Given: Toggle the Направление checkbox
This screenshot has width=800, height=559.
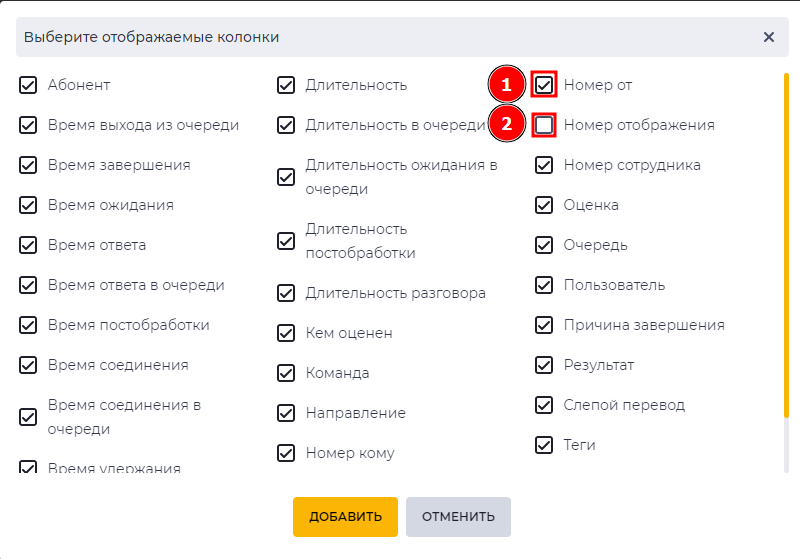Looking at the screenshot, I should 286,413.
